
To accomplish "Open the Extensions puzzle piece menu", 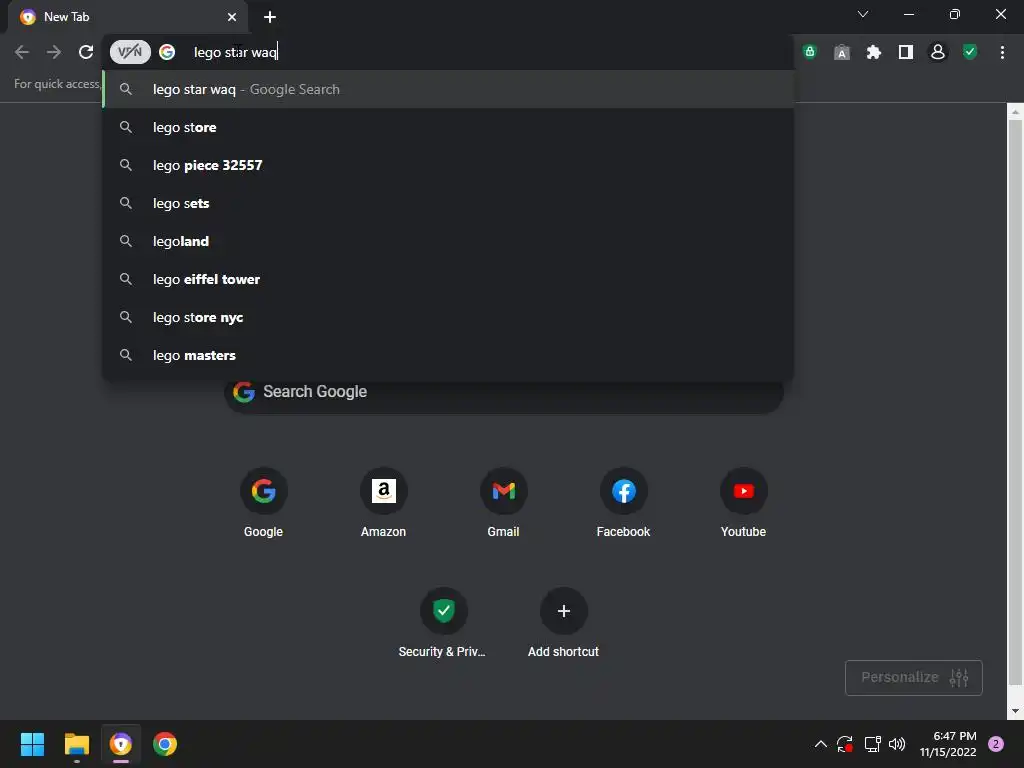I will click(x=874, y=52).
